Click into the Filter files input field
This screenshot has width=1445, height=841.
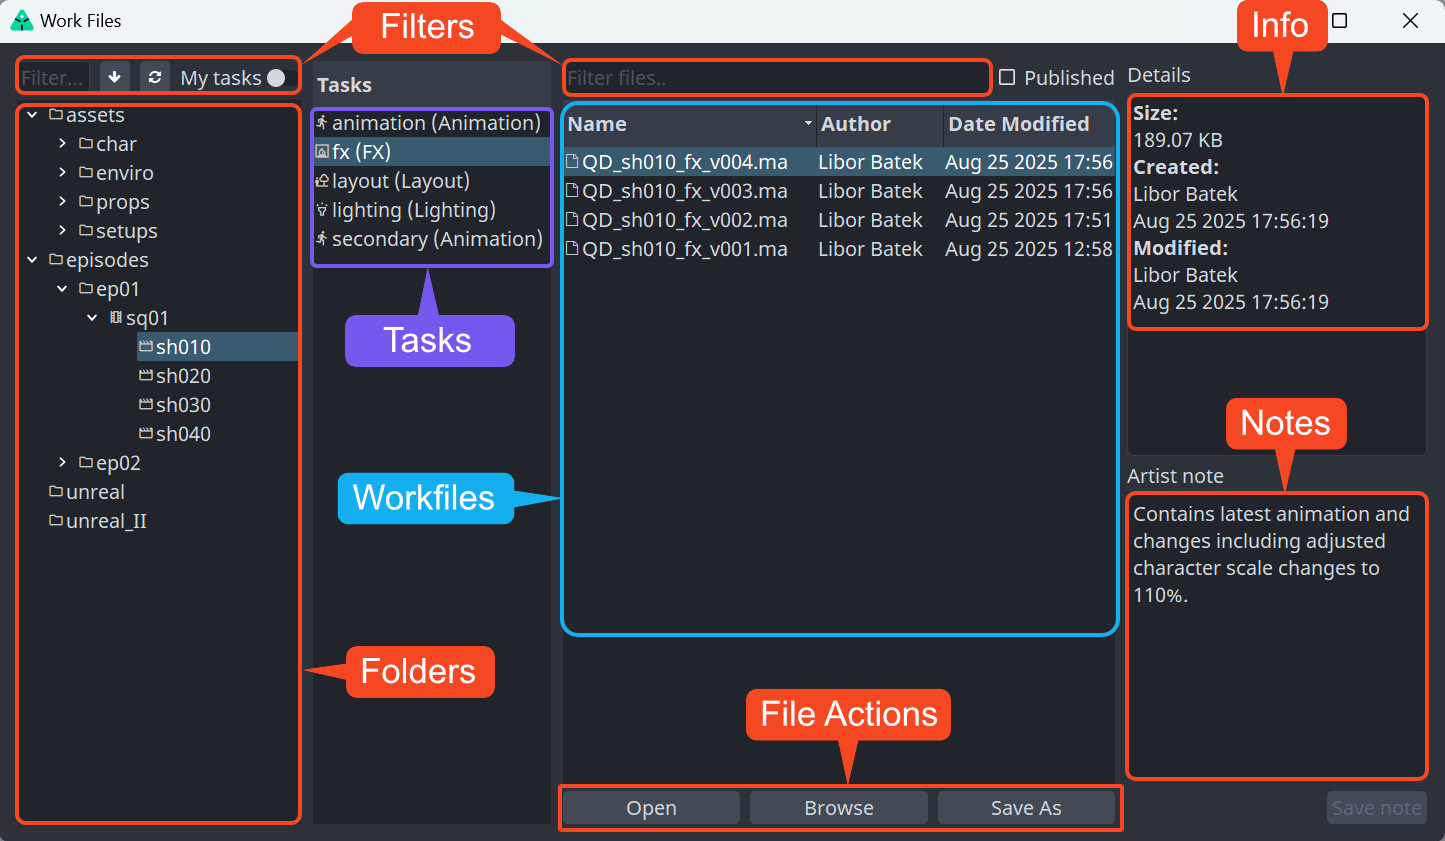coord(776,78)
